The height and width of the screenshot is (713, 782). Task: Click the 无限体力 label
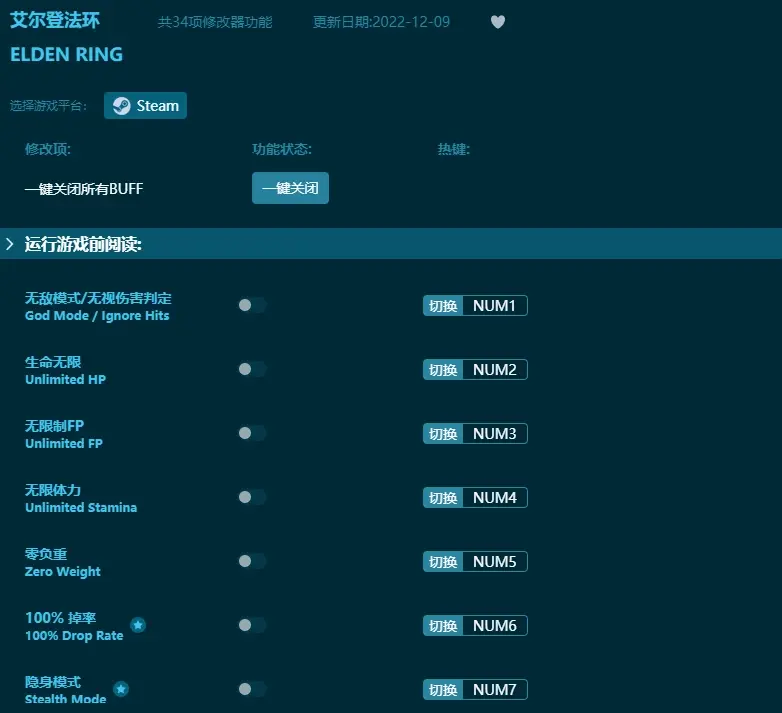53,490
